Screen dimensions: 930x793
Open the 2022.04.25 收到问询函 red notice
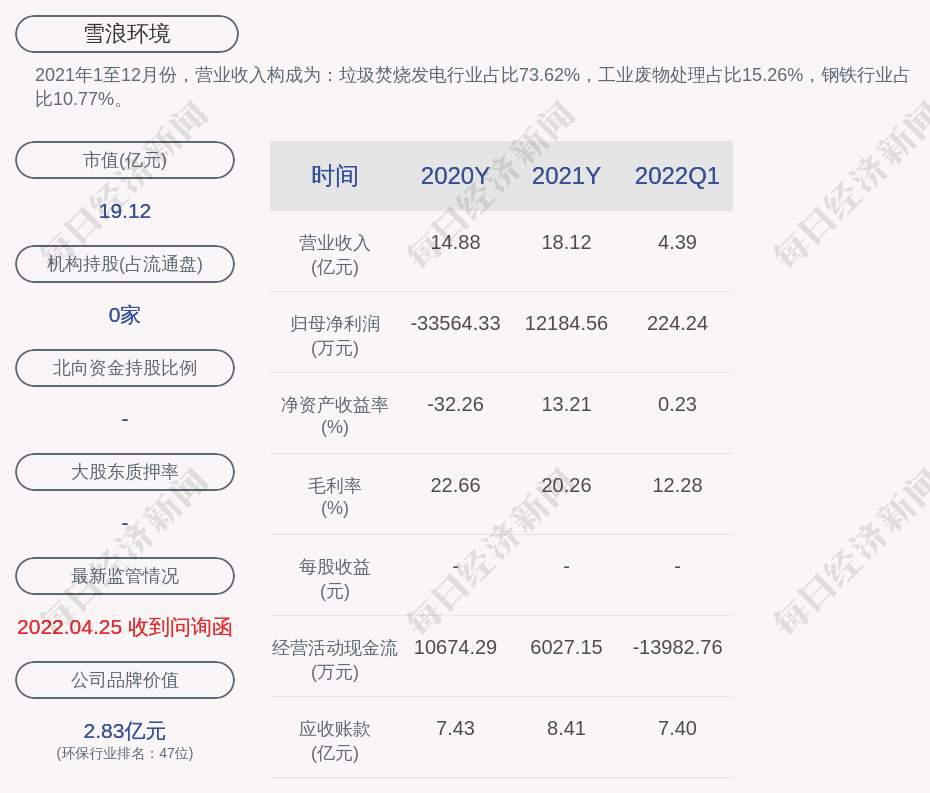125,627
